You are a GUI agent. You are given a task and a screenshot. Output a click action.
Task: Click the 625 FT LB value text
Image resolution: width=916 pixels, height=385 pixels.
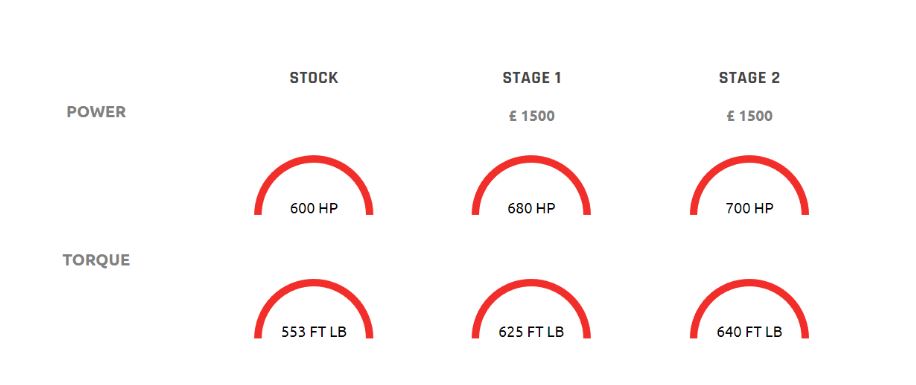531,332
